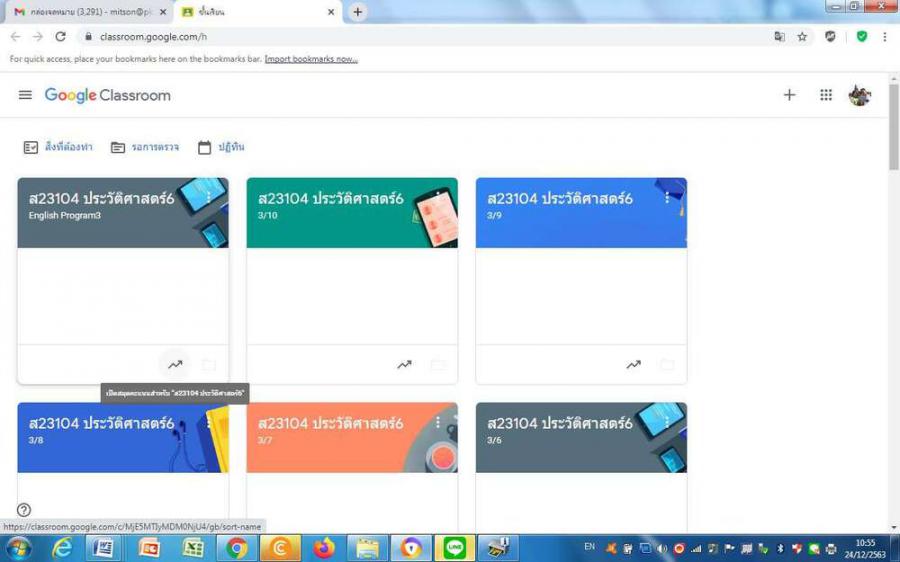Open Drive folder icon on English Program3 card
Viewport: 900px width, 562px height.
click(x=209, y=365)
